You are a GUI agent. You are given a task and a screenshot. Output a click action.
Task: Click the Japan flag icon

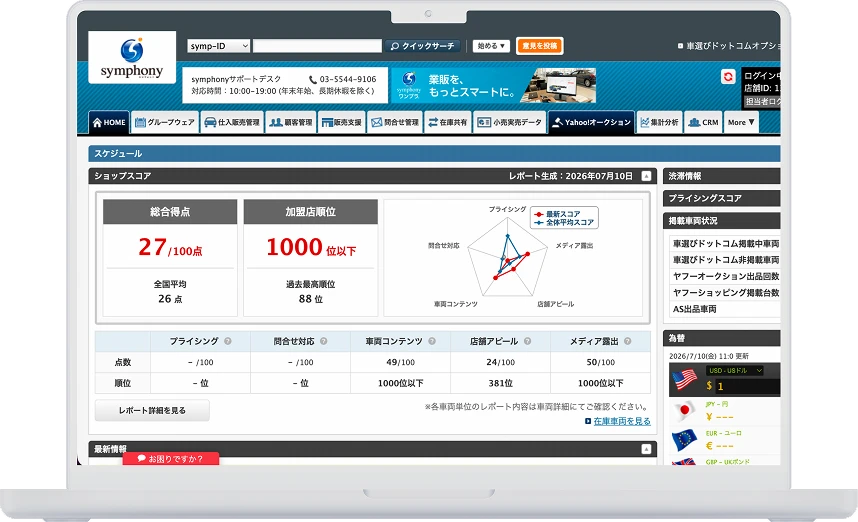pos(684,410)
